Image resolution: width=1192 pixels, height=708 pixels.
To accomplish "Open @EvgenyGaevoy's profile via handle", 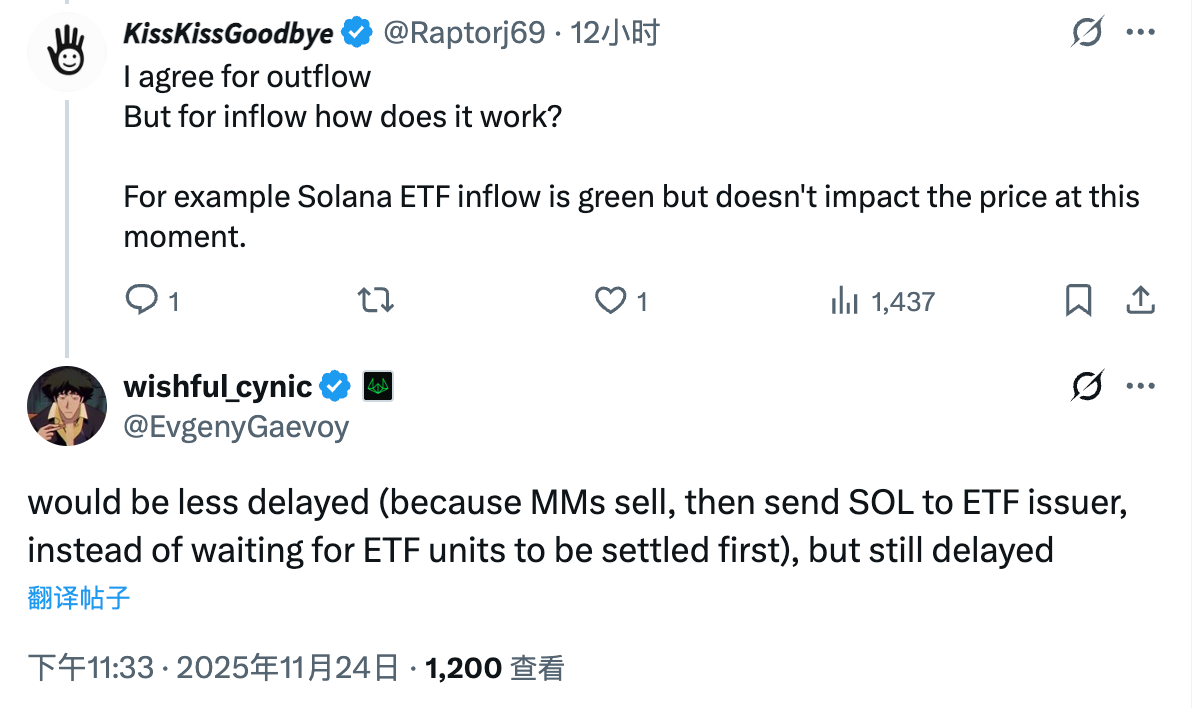I will (236, 426).
